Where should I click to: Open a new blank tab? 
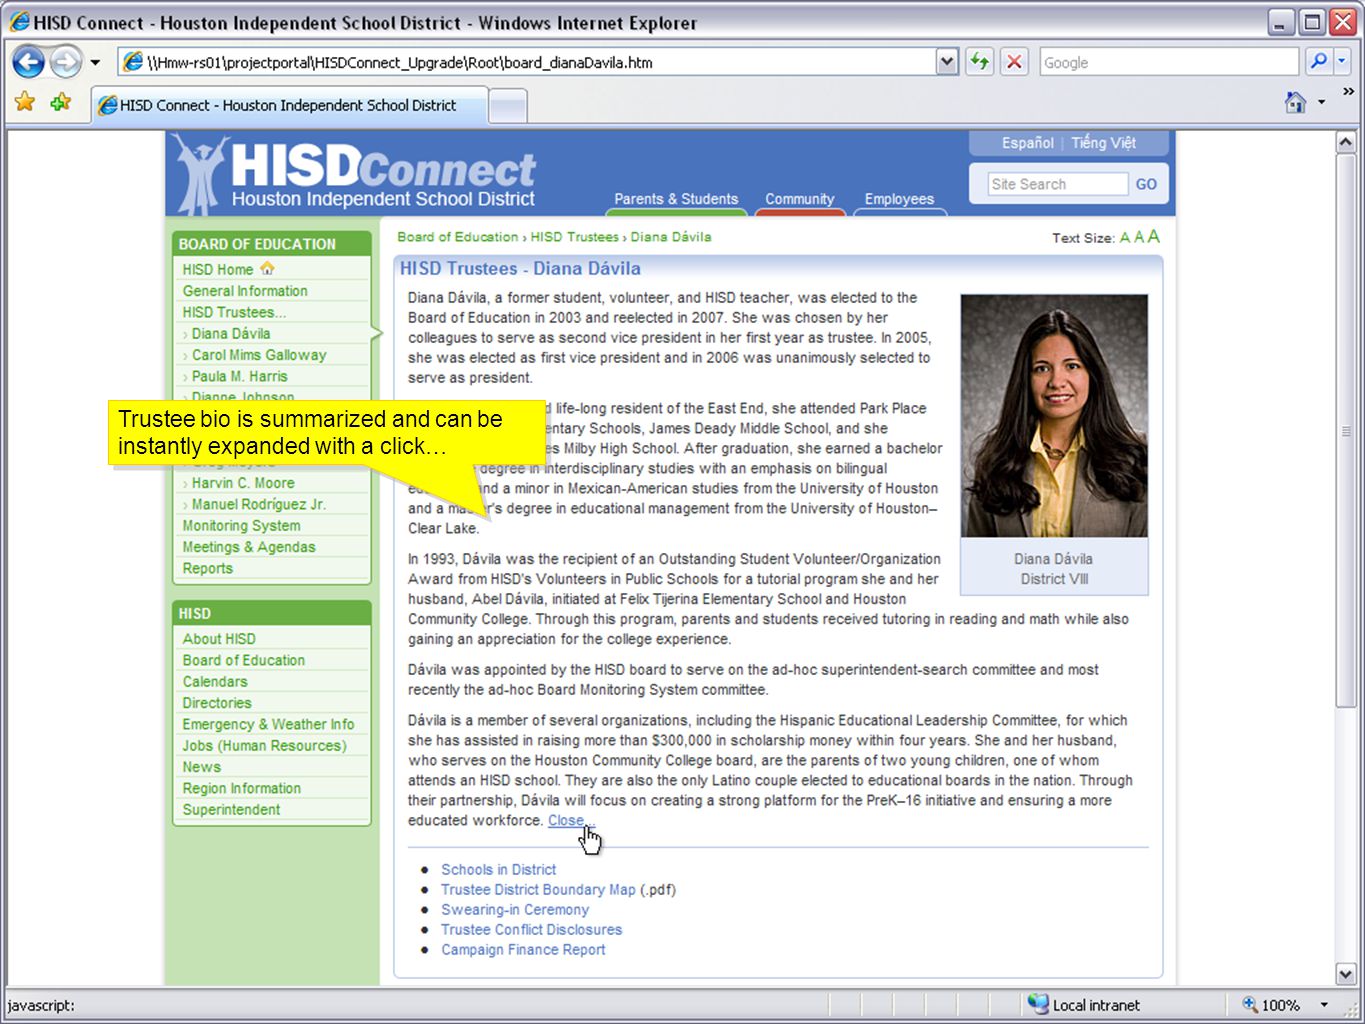(508, 106)
